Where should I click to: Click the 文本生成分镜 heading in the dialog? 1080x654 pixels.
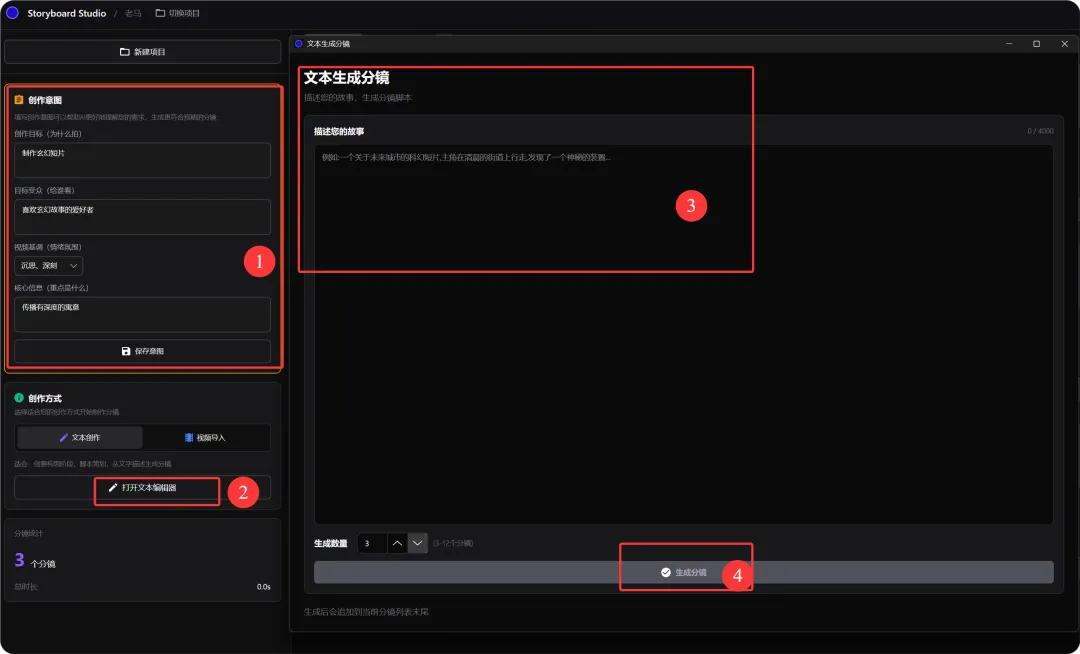(346, 78)
